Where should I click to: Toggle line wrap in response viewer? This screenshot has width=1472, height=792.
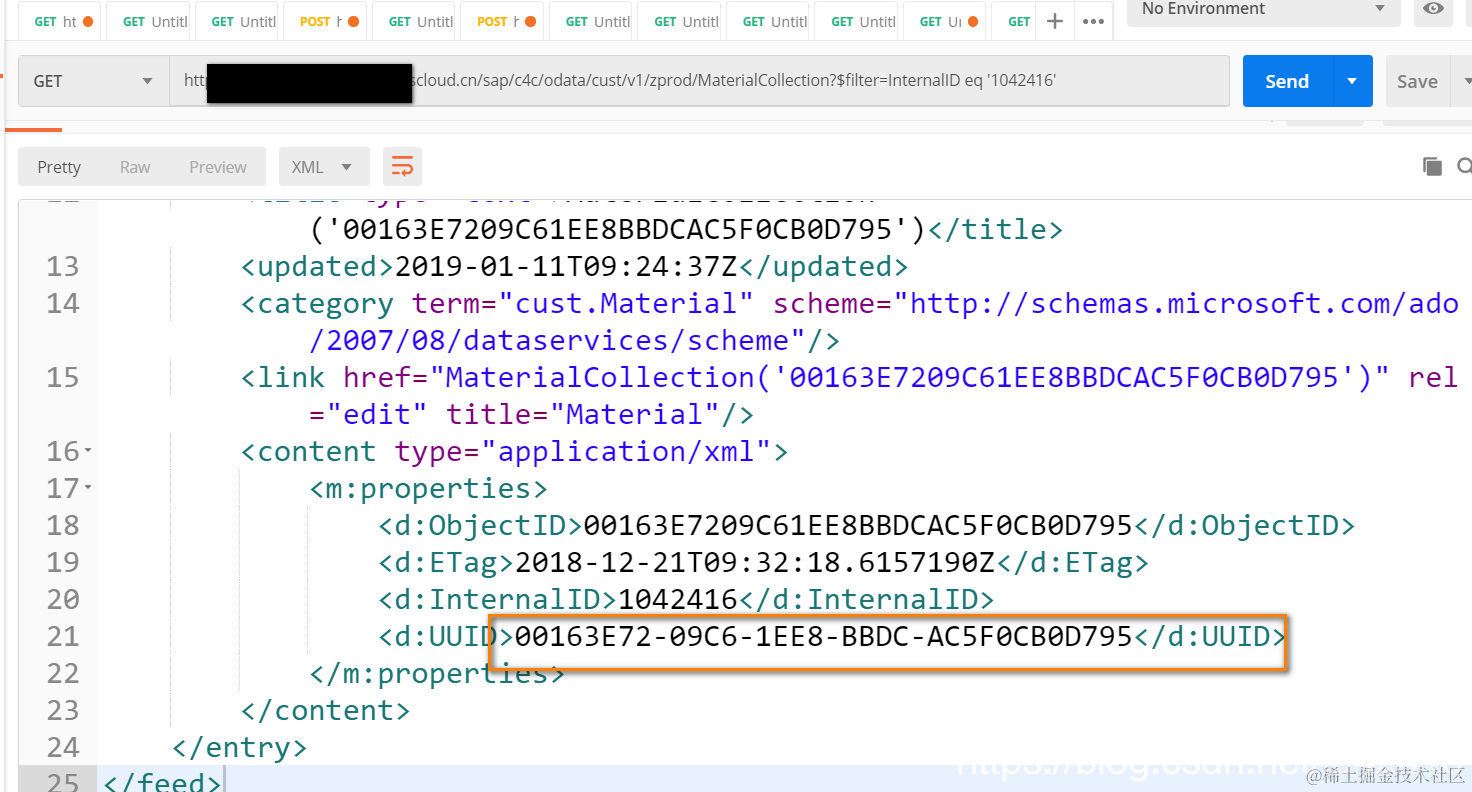click(x=402, y=167)
